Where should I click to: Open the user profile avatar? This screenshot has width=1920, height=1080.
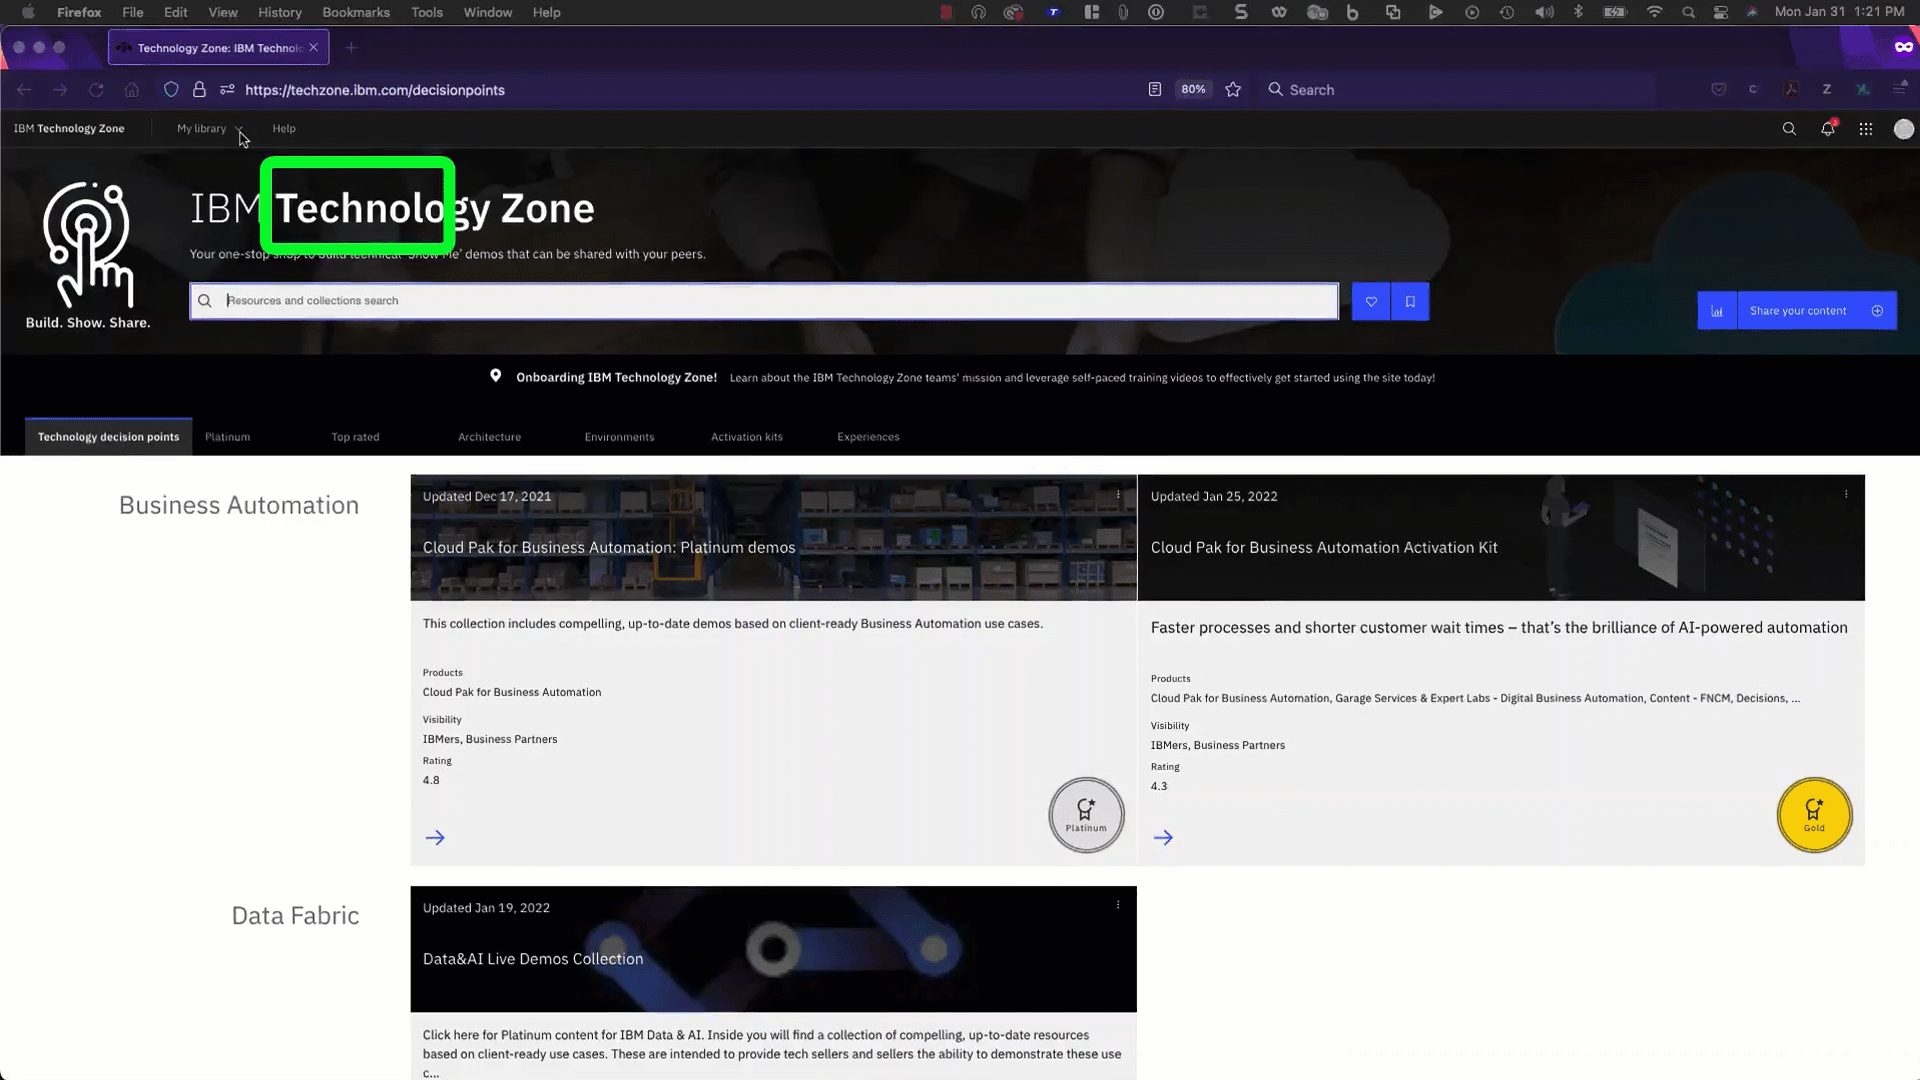[1904, 129]
